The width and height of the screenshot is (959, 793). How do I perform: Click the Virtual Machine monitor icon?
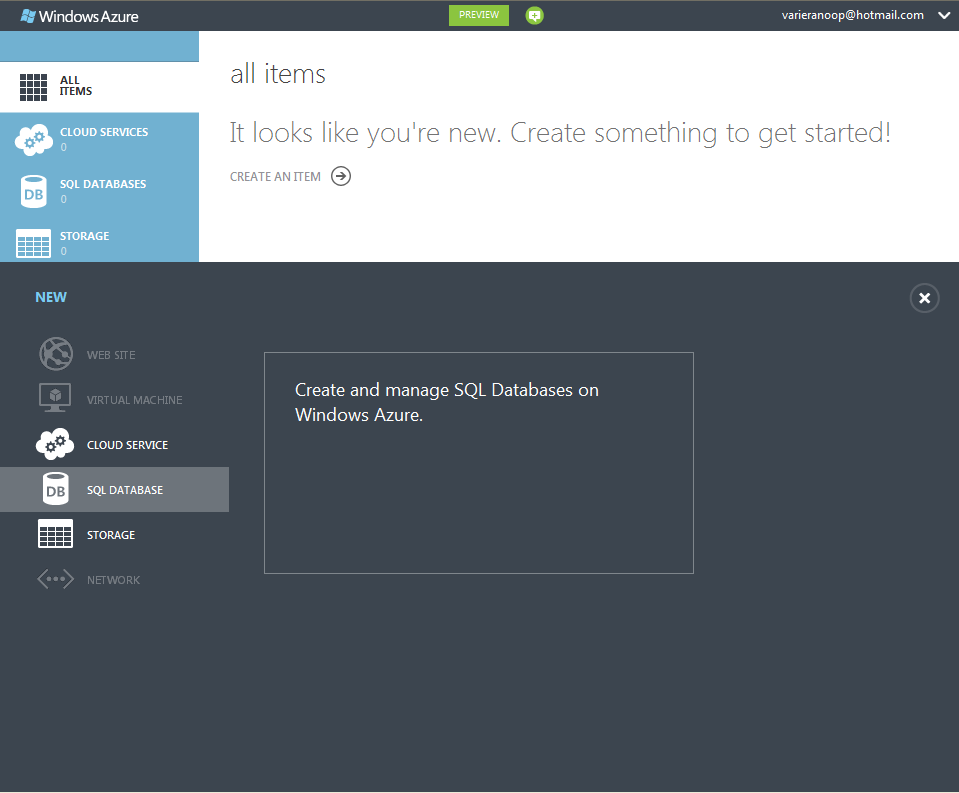click(x=55, y=397)
